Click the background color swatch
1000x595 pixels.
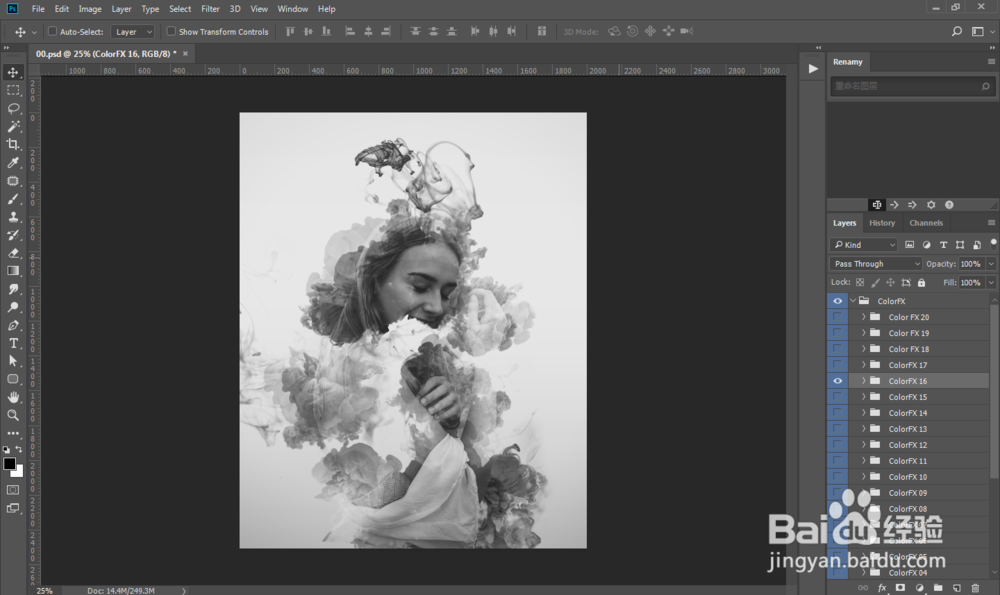[x=19, y=473]
